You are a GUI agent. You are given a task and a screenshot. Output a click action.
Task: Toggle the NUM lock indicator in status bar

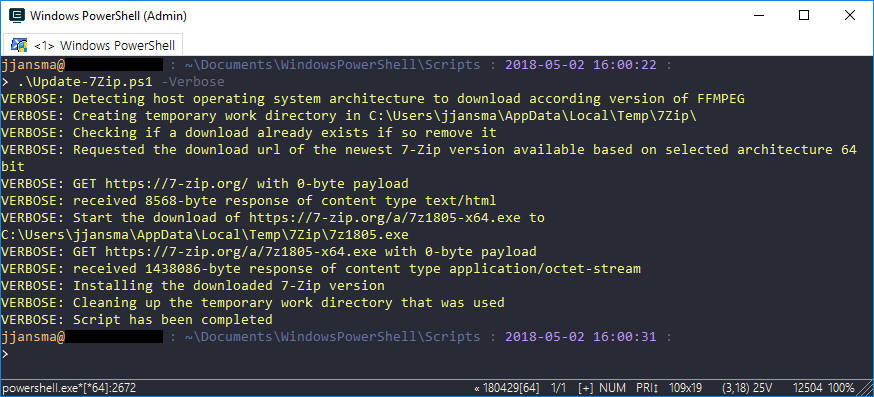[x=613, y=388]
